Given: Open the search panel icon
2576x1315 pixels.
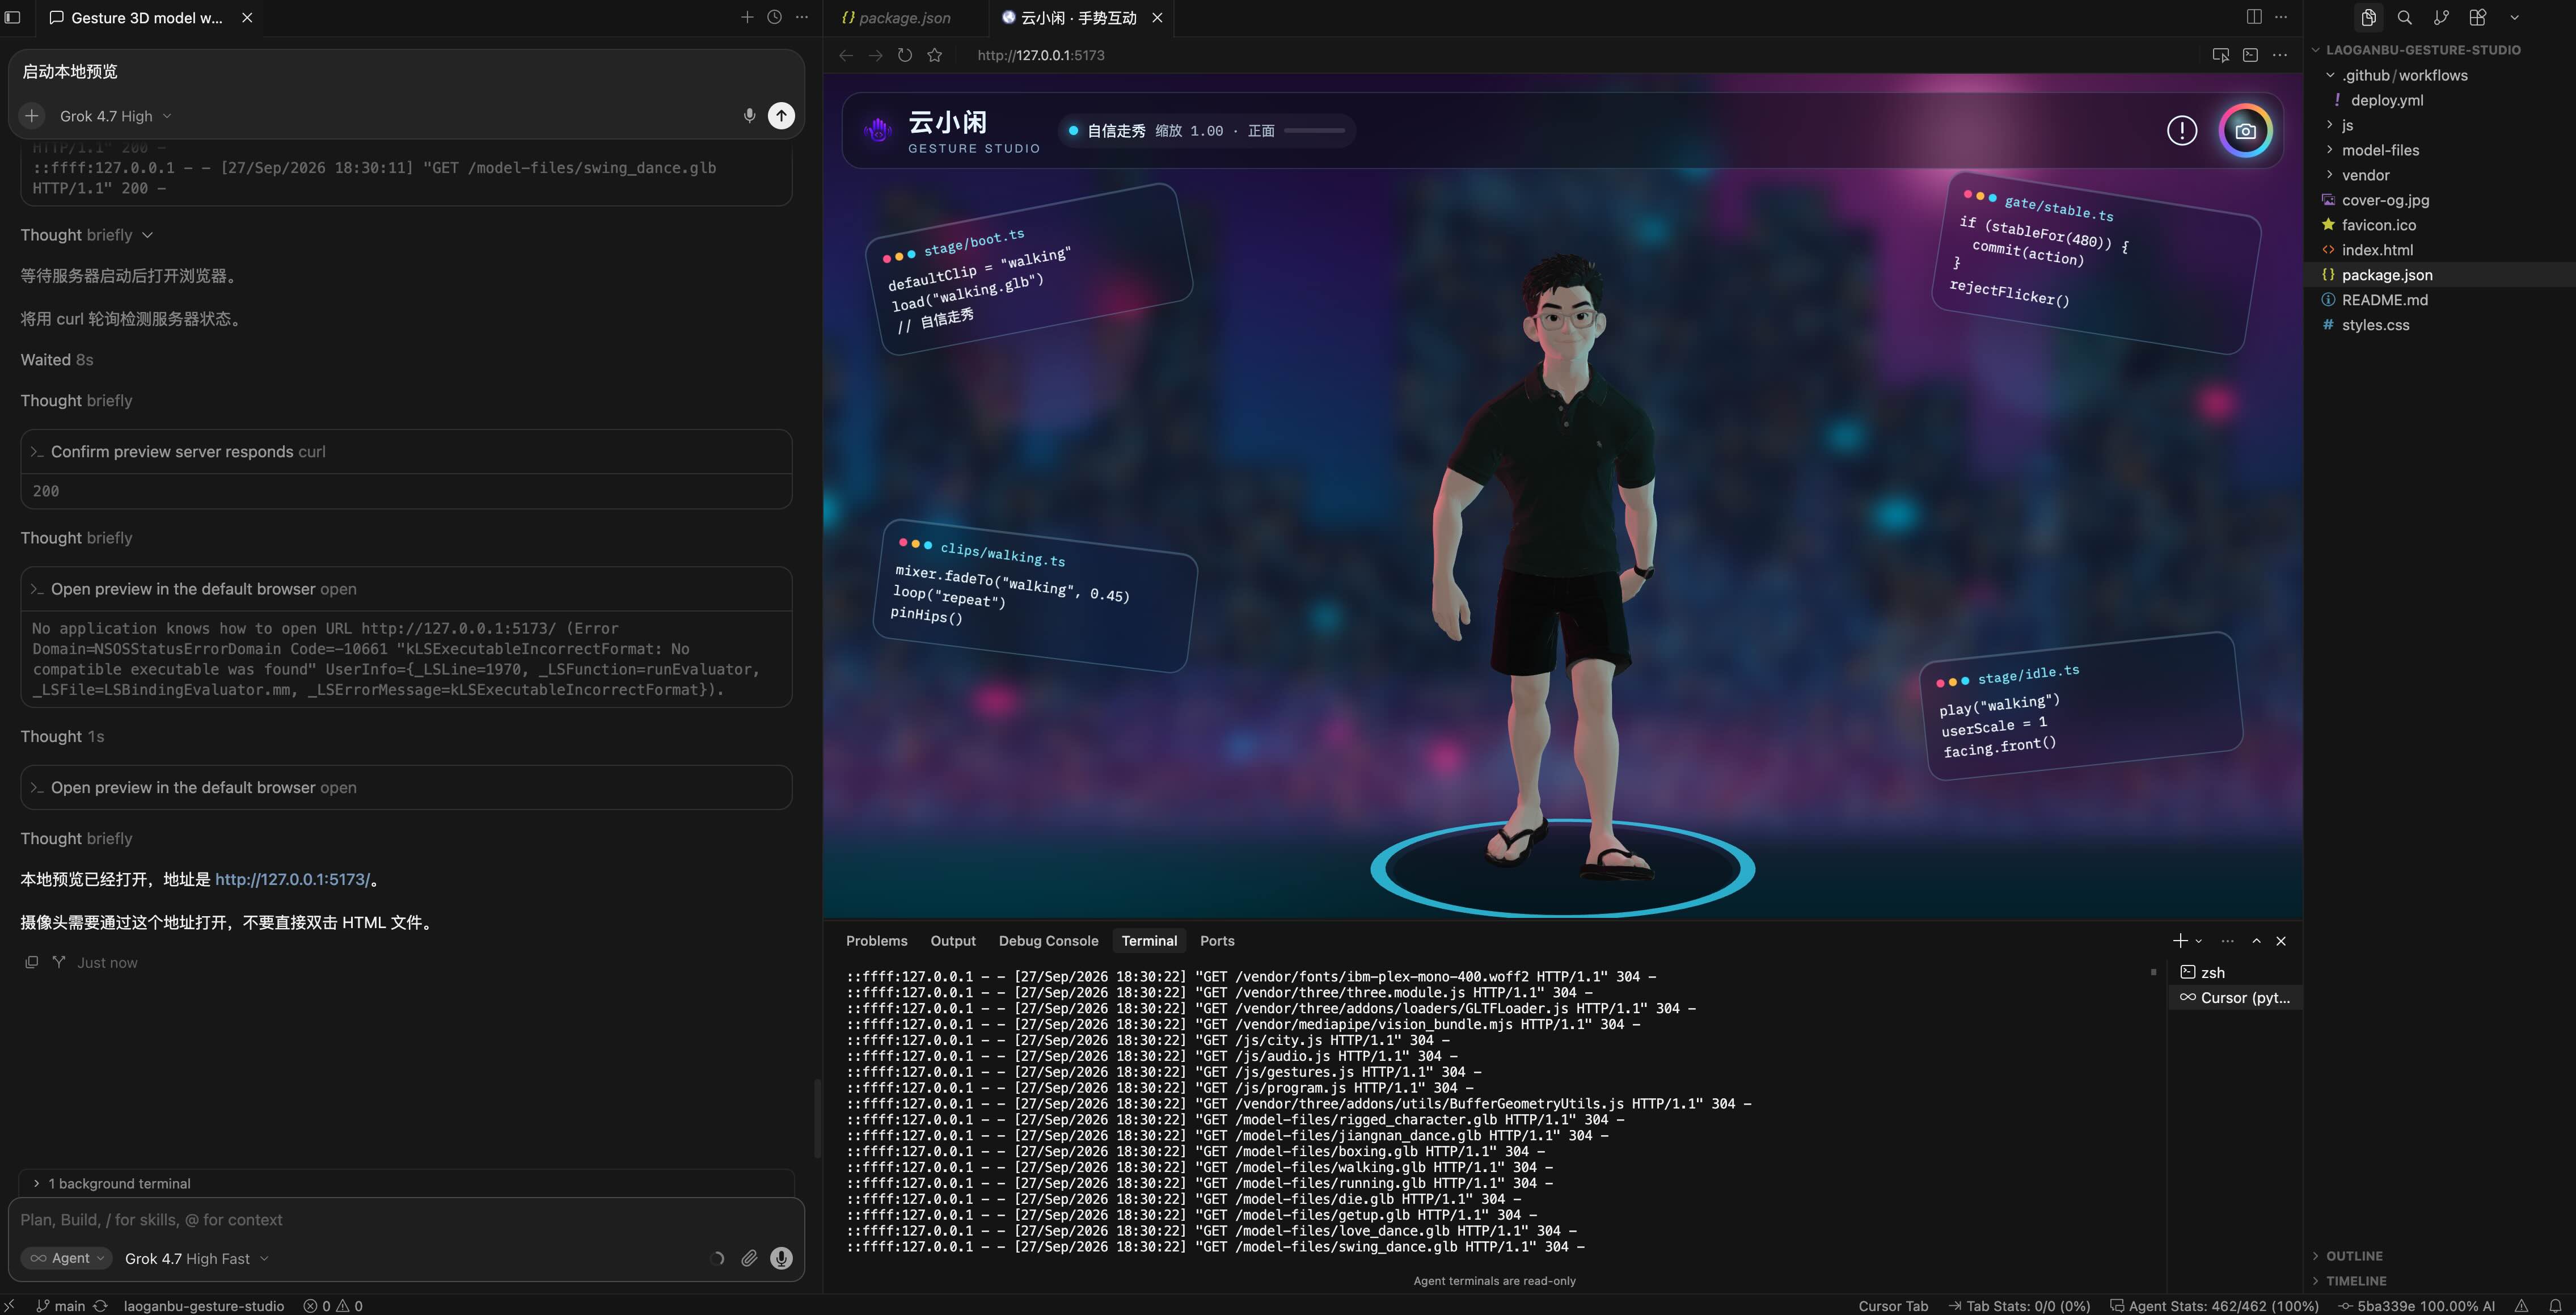Looking at the screenshot, I should [x=2405, y=17].
